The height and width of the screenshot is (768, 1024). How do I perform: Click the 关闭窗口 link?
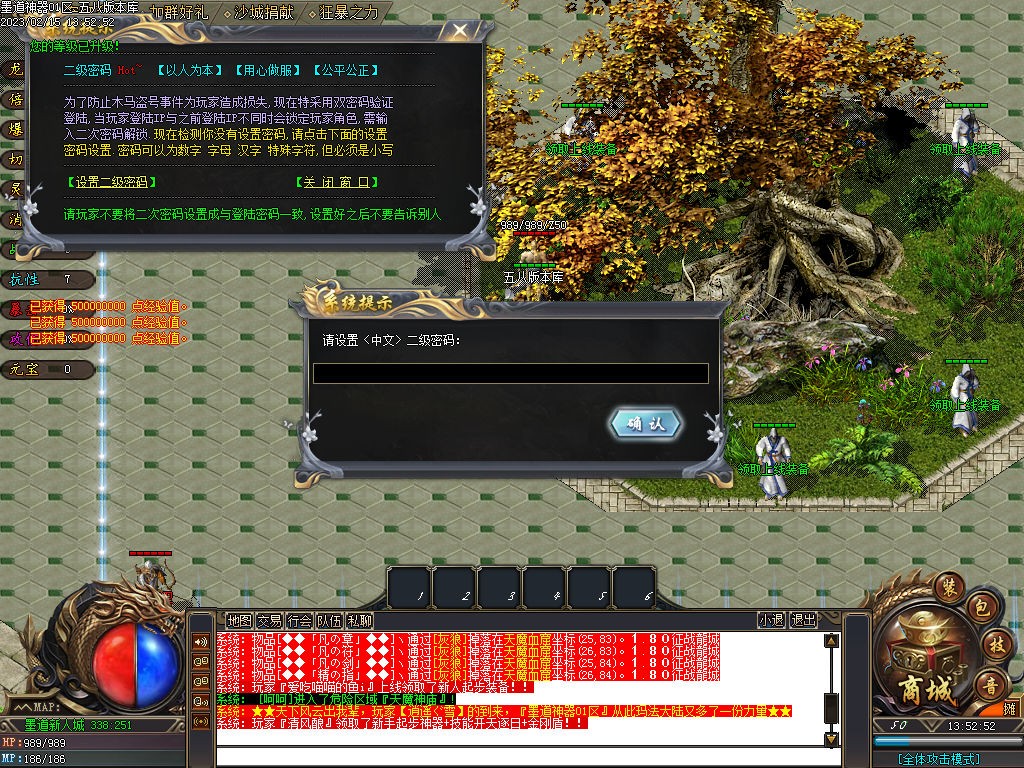pyautogui.click(x=336, y=182)
